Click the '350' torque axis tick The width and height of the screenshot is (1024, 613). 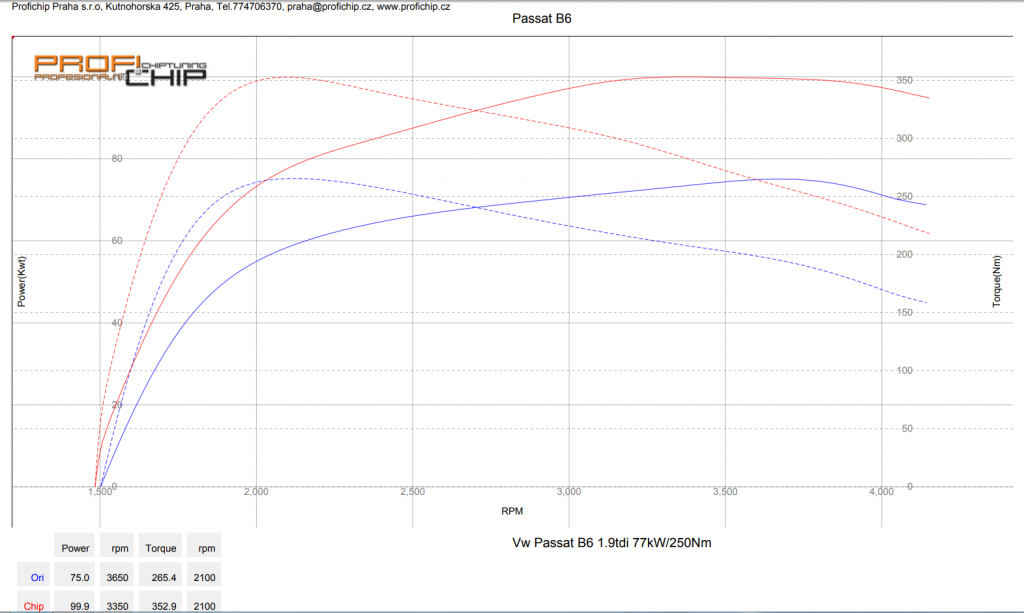[904, 80]
